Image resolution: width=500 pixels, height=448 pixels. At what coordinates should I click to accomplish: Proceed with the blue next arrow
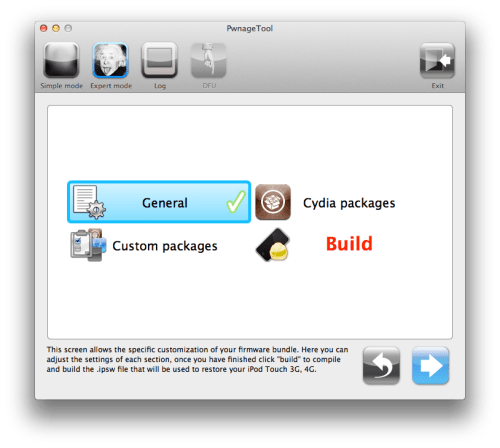pos(430,366)
